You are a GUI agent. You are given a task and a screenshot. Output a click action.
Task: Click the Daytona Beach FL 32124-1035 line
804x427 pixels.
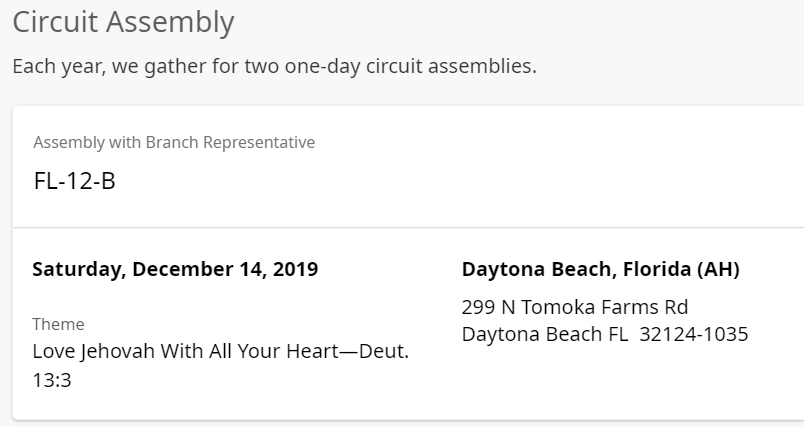pos(604,334)
